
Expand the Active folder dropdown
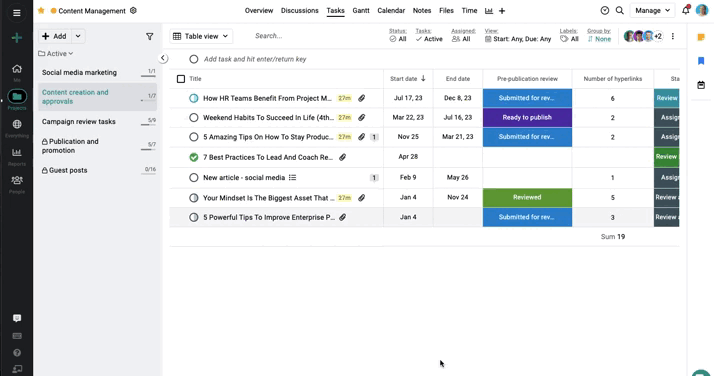[56, 54]
